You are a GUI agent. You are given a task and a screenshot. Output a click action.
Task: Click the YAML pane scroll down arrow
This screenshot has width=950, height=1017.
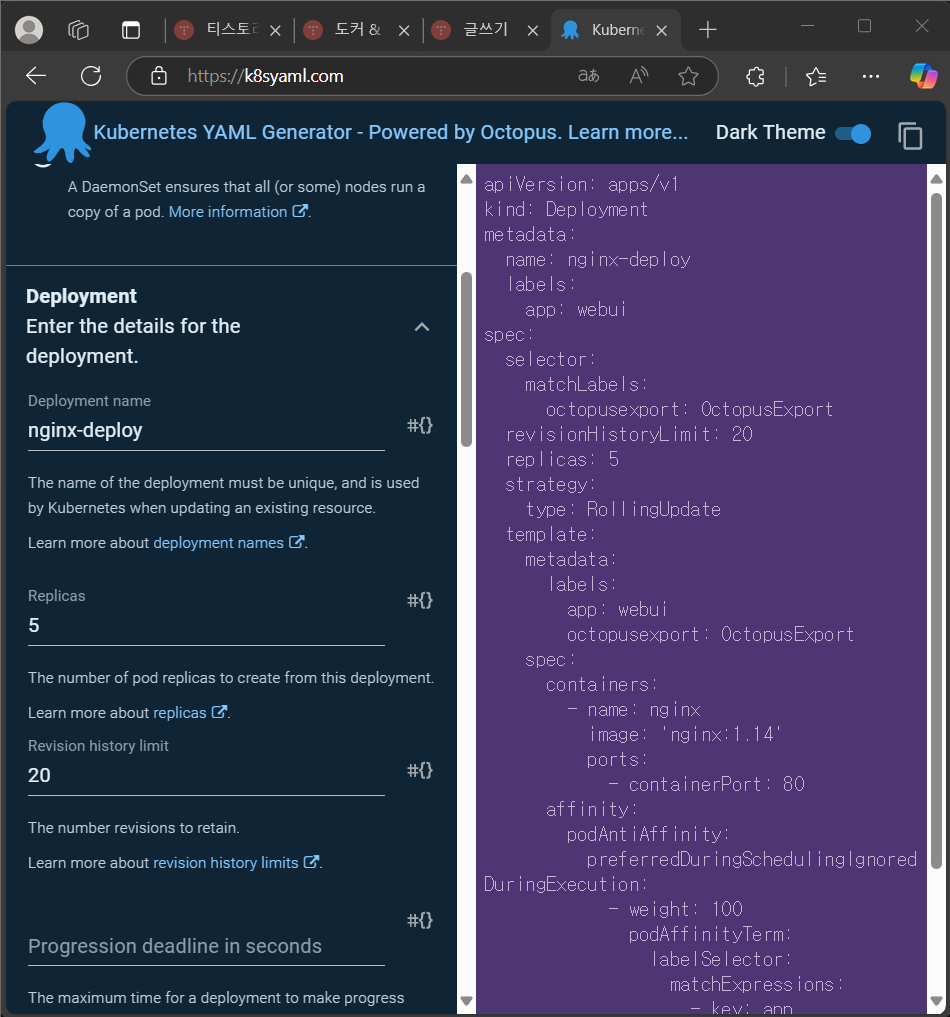pyautogui.click(x=936, y=1001)
